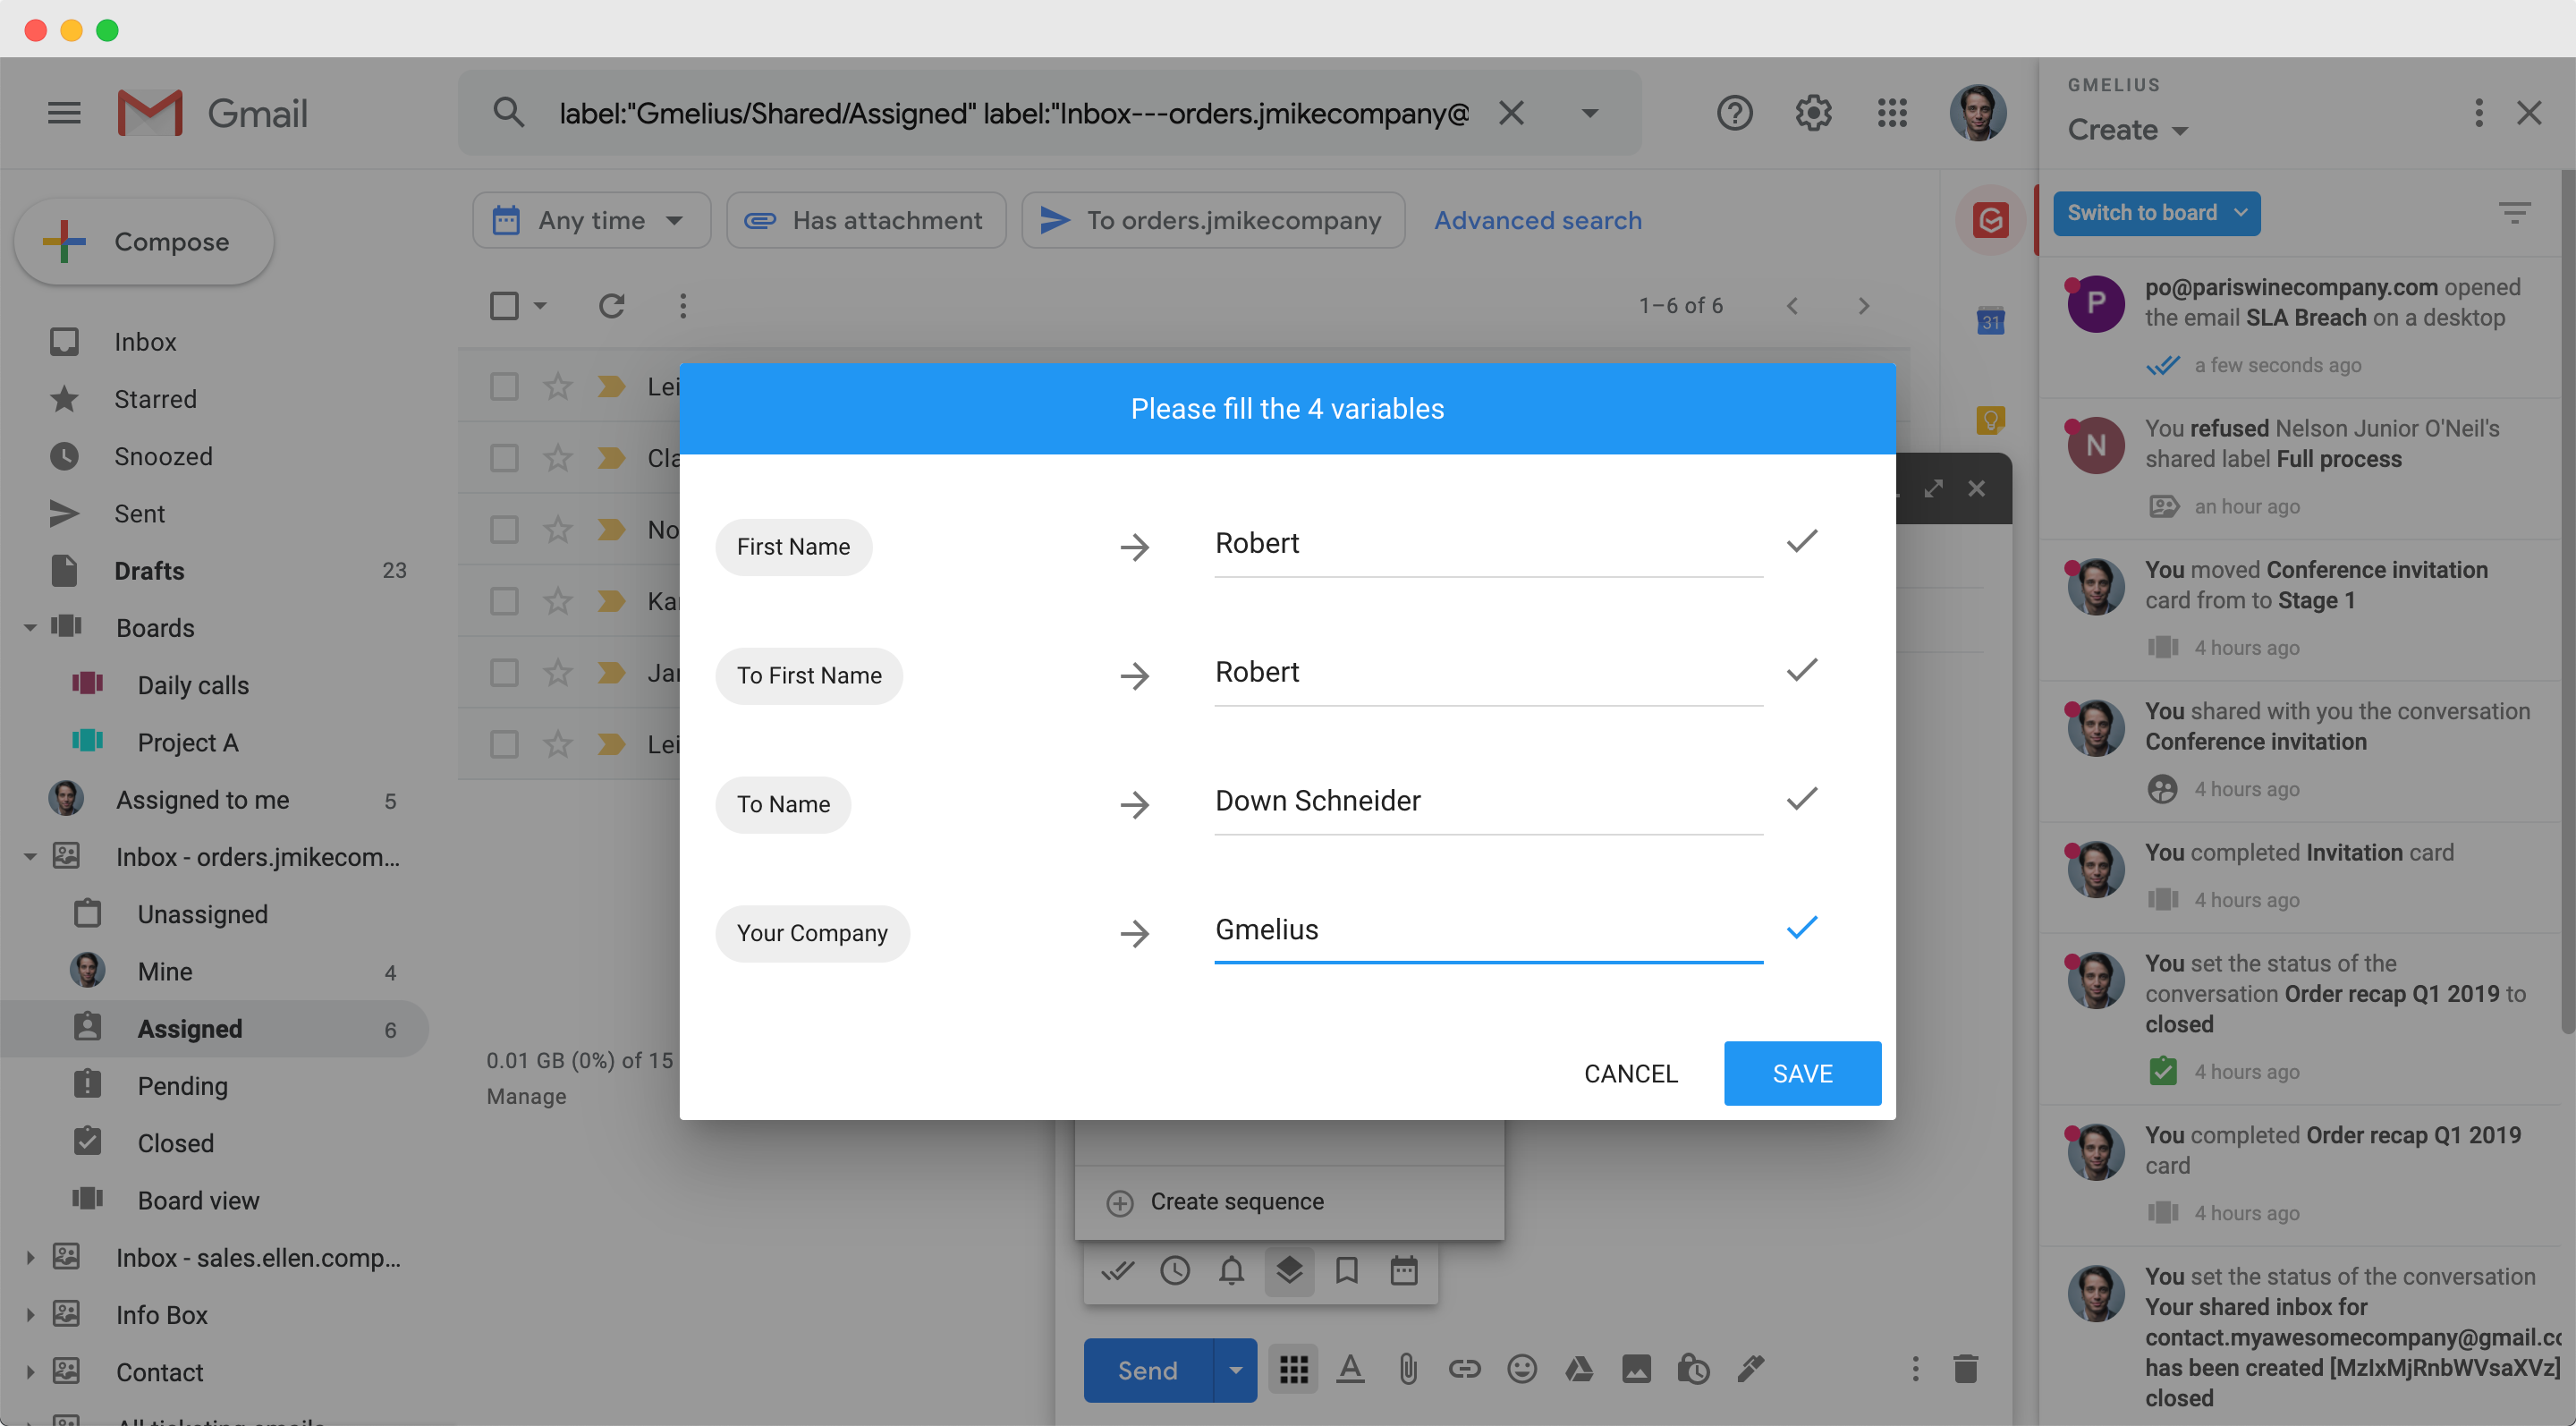Discard draft with the trash icon
The height and width of the screenshot is (1426, 2576).
[1965, 1369]
